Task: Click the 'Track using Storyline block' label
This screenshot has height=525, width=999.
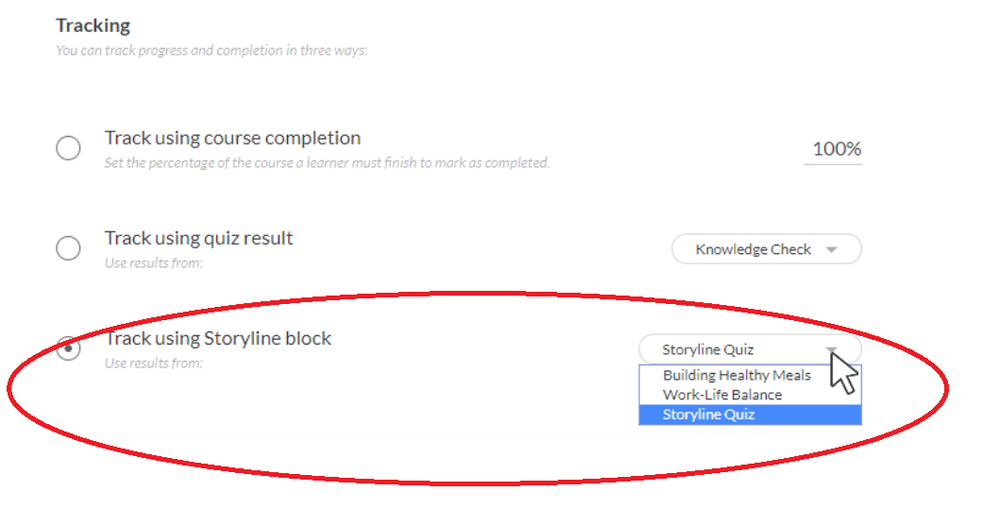Action: click(x=218, y=338)
